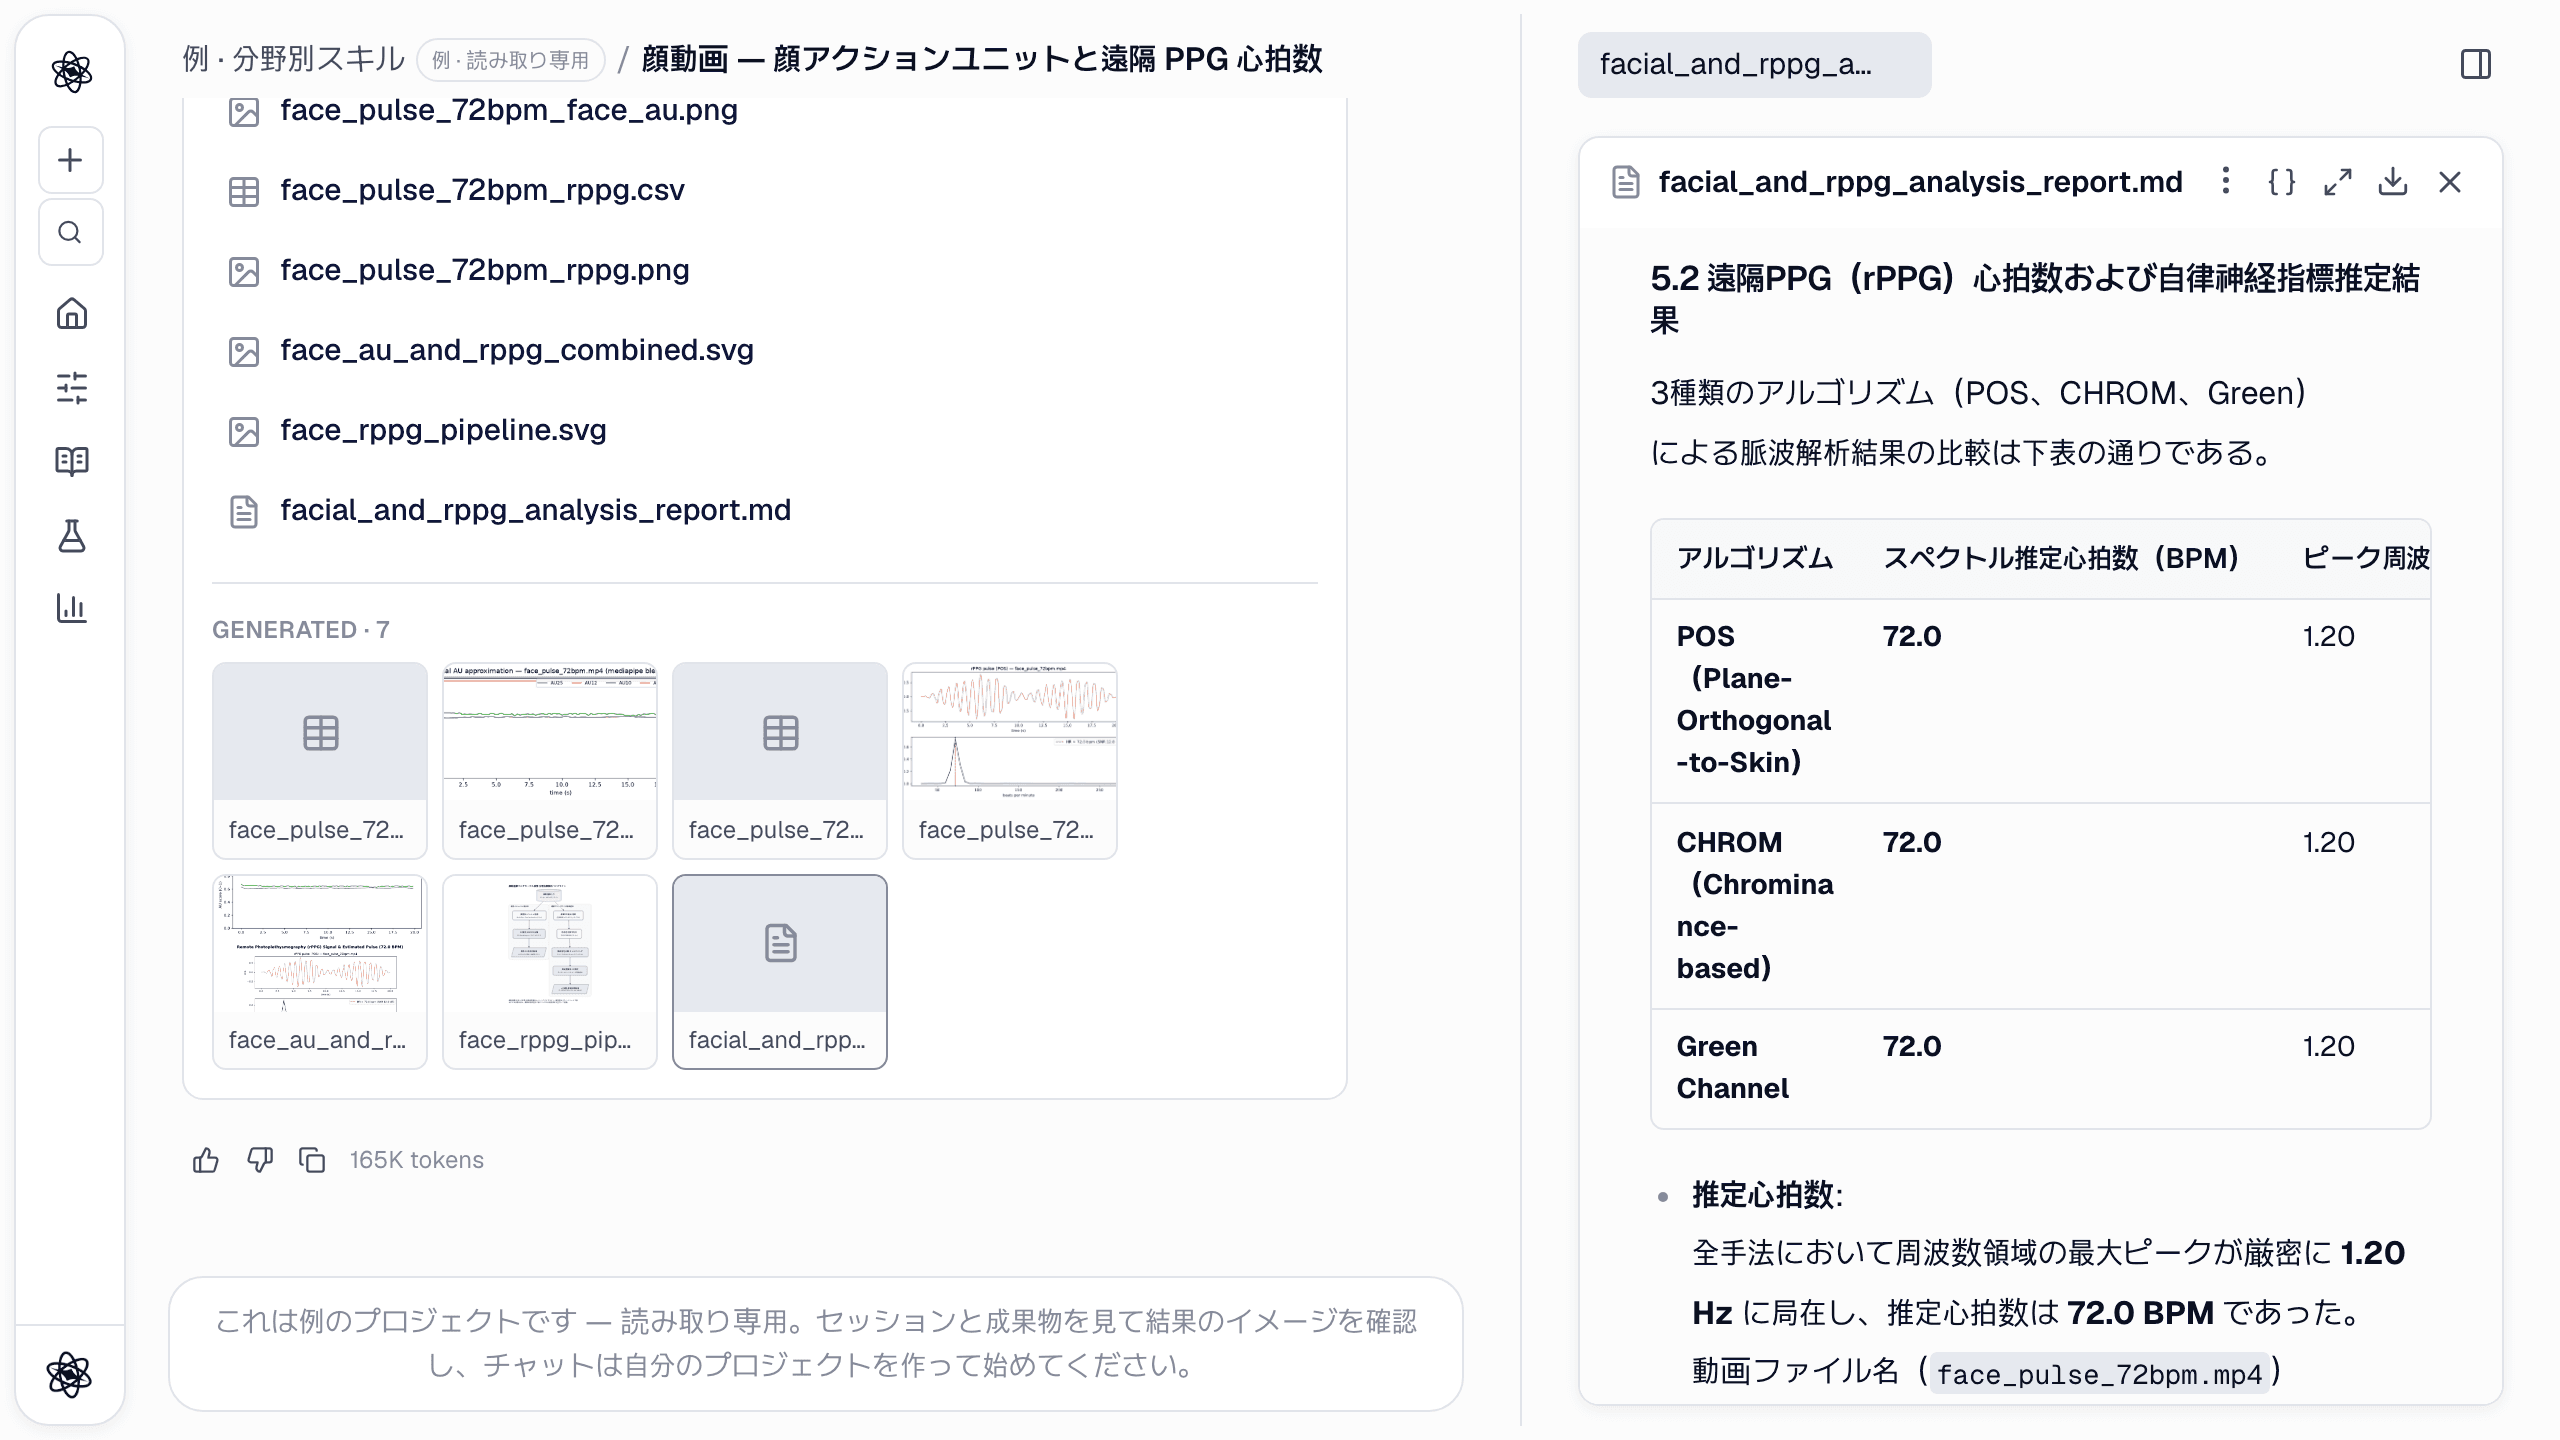
Task: Click the CHROM algorithm table cell
Action: (x=1755, y=906)
